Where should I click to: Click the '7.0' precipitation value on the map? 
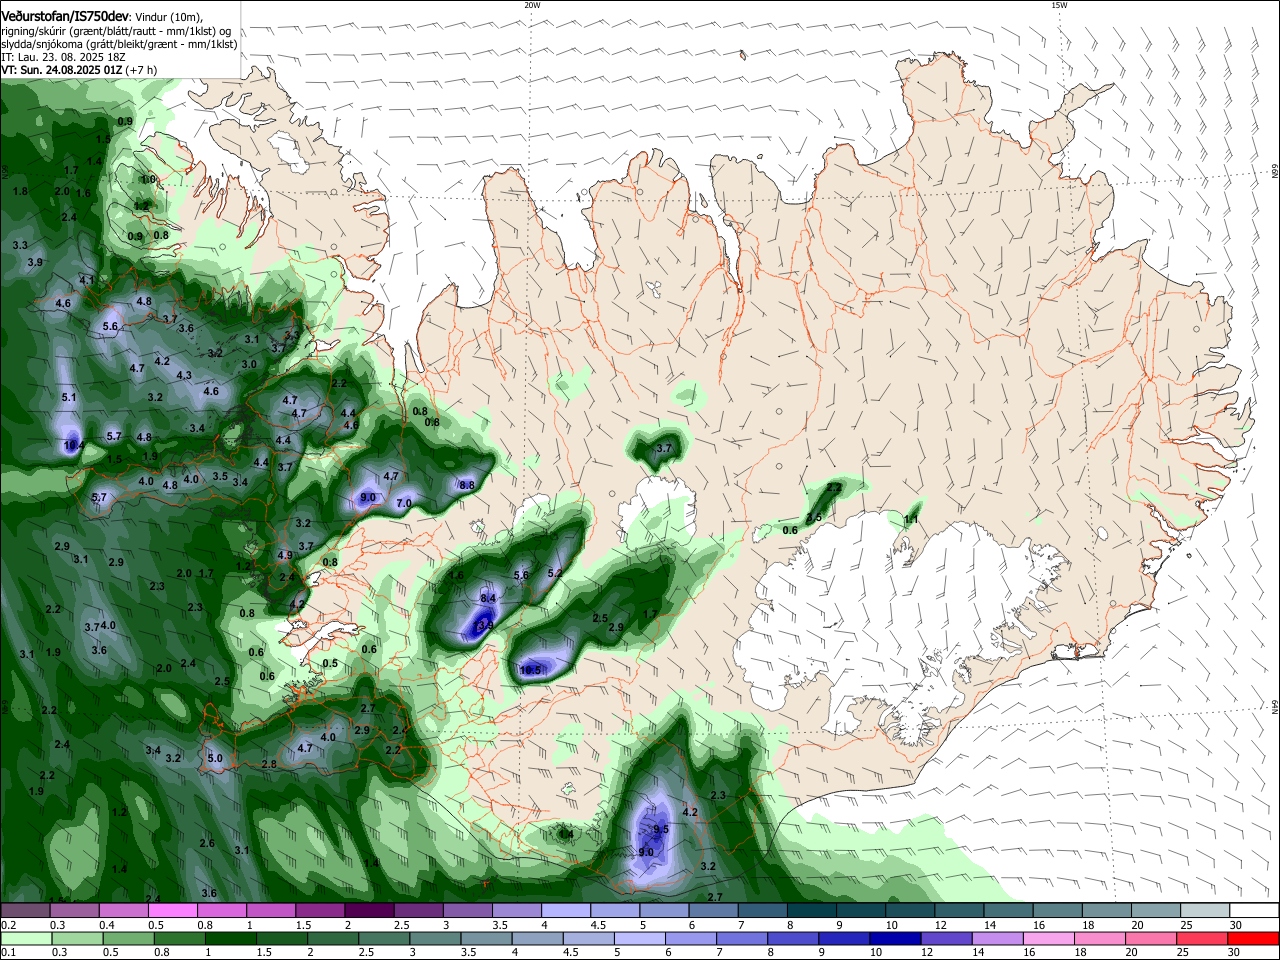[x=404, y=504]
